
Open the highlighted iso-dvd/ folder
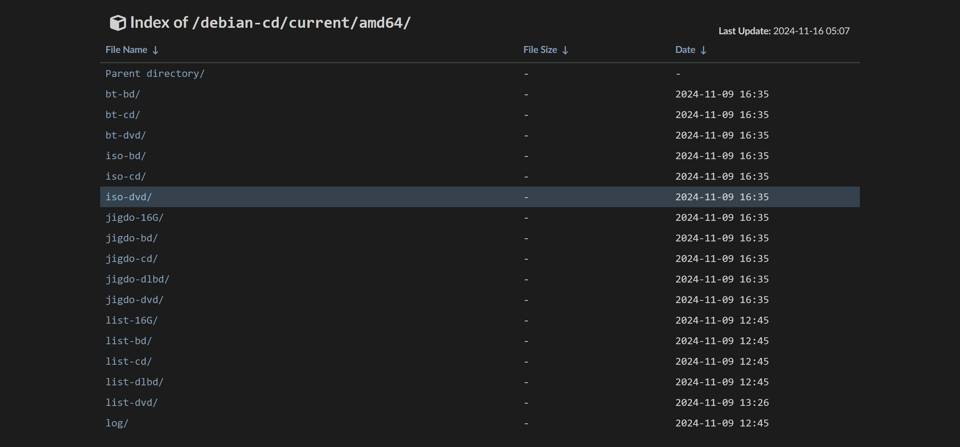point(128,197)
